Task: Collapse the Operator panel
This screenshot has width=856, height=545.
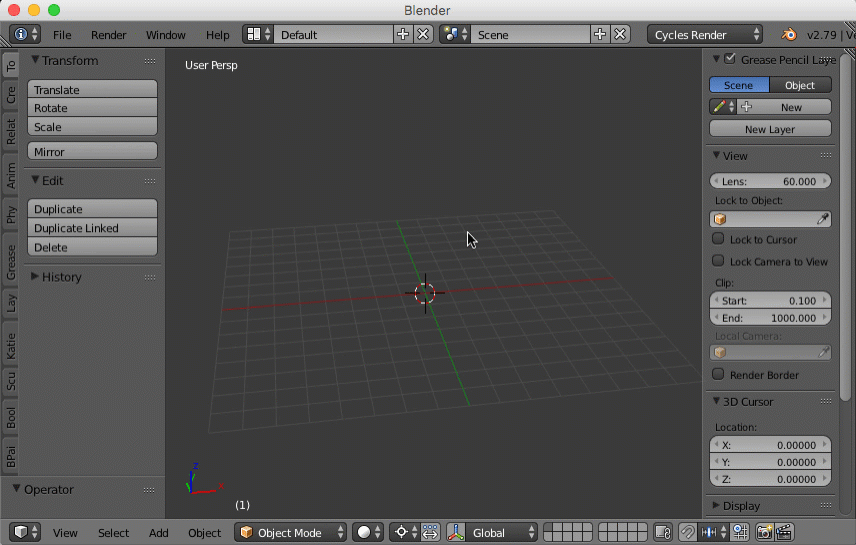Action: pos(17,489)
